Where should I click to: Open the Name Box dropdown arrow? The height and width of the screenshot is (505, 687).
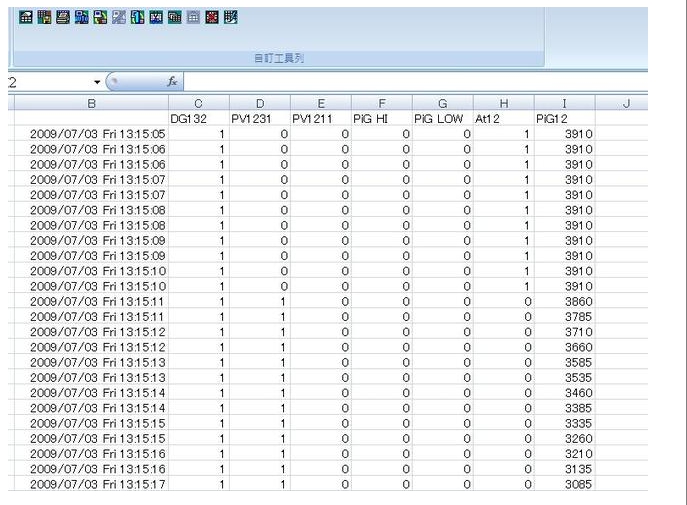click(97, 82)
